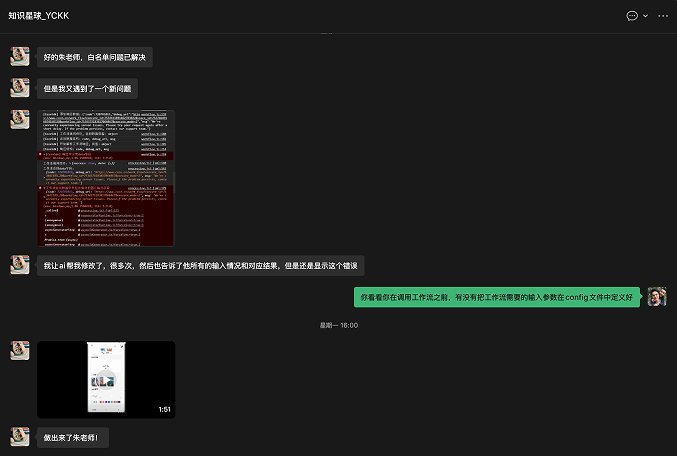Click sender avatar beside 好的朱老师 message
Screen dimensions: 677x456
pyautogui.click(x=20, y=57)
